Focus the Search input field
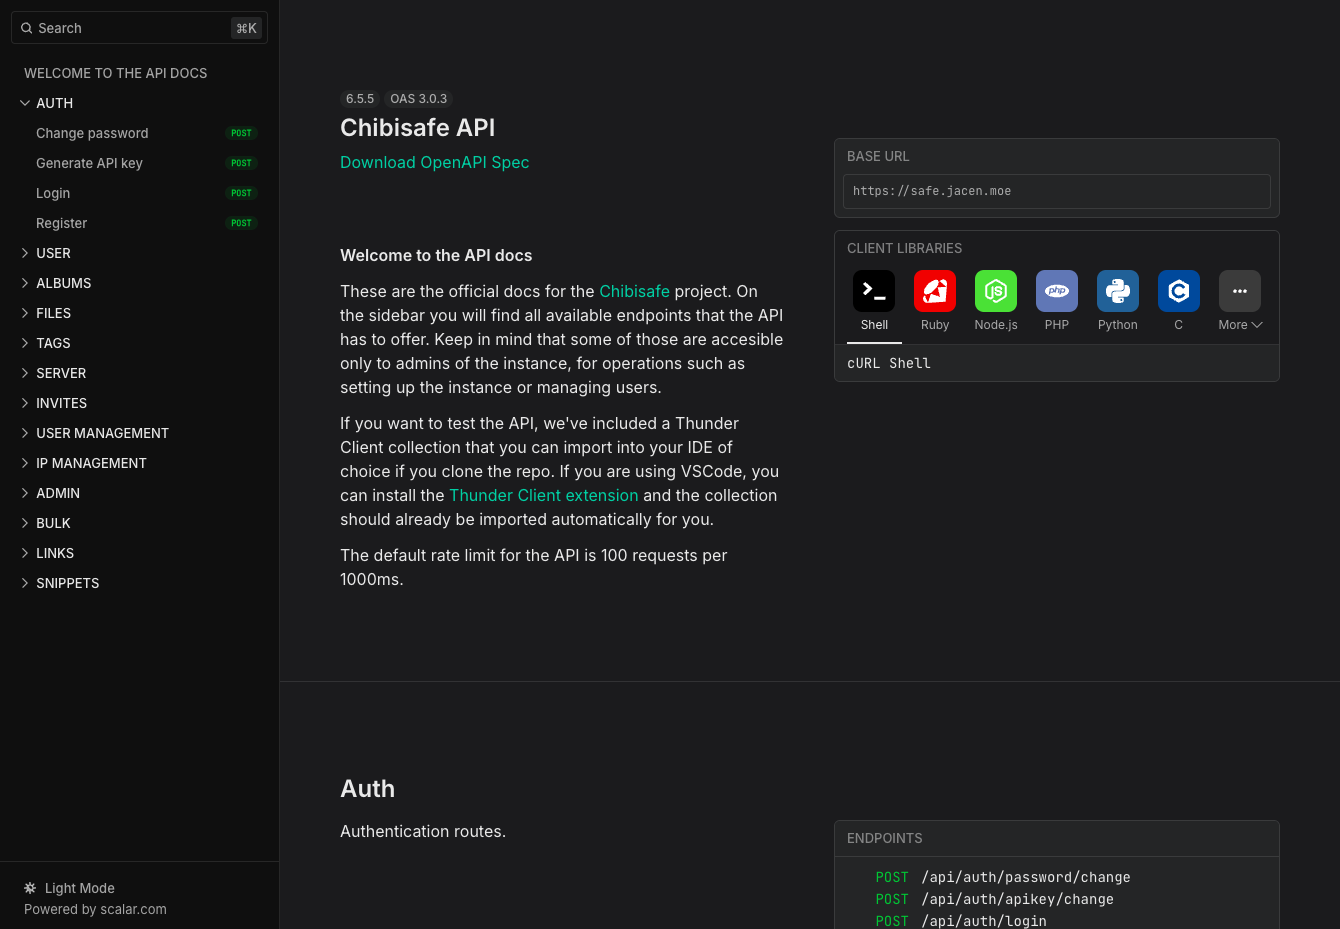Viewport: 1340px width, 929px height. point(139,28)
